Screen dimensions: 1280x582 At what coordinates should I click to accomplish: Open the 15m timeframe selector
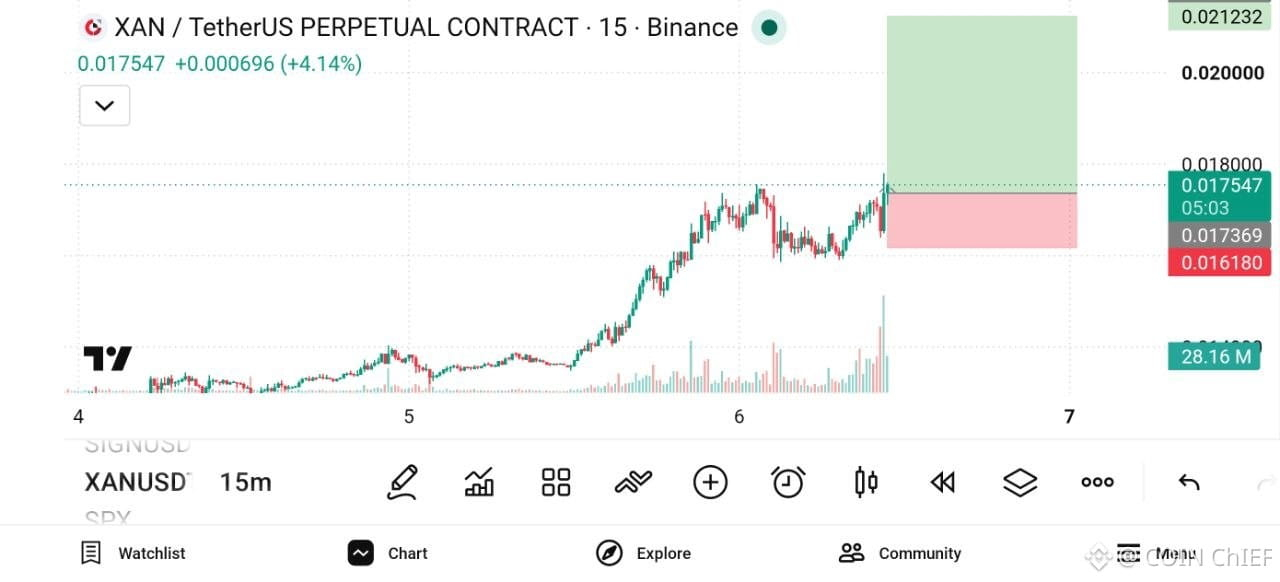pos(246,482)
